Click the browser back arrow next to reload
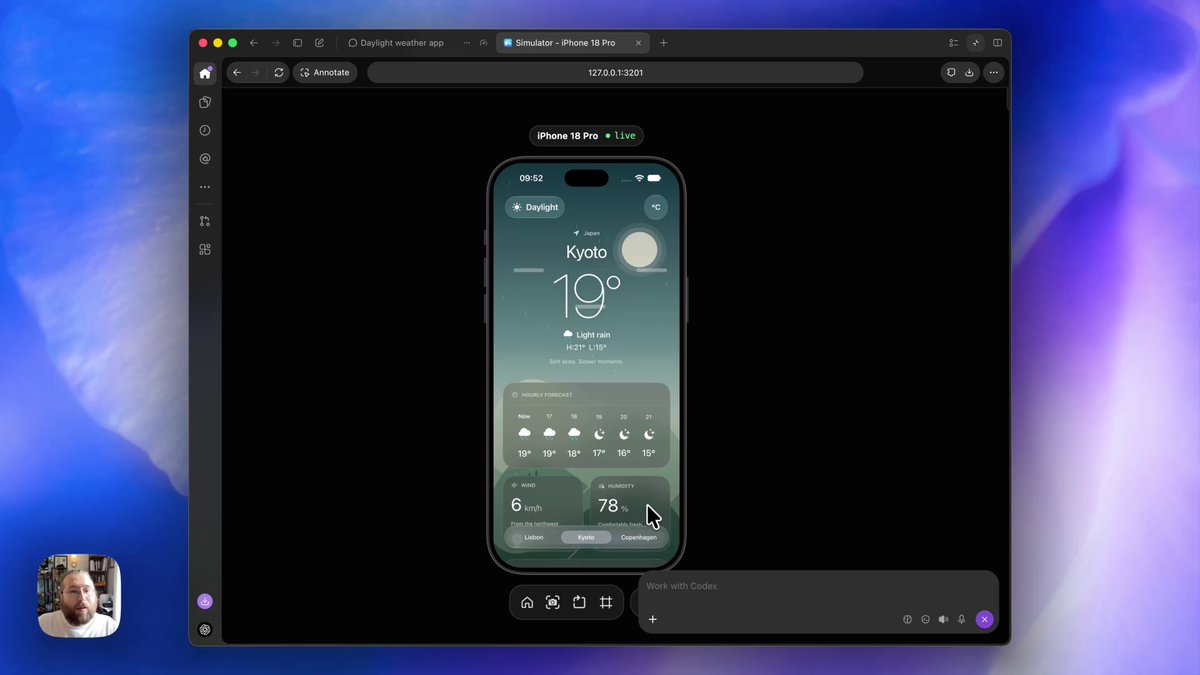This screenshot has width=1200, height=675. pos(237,72)
